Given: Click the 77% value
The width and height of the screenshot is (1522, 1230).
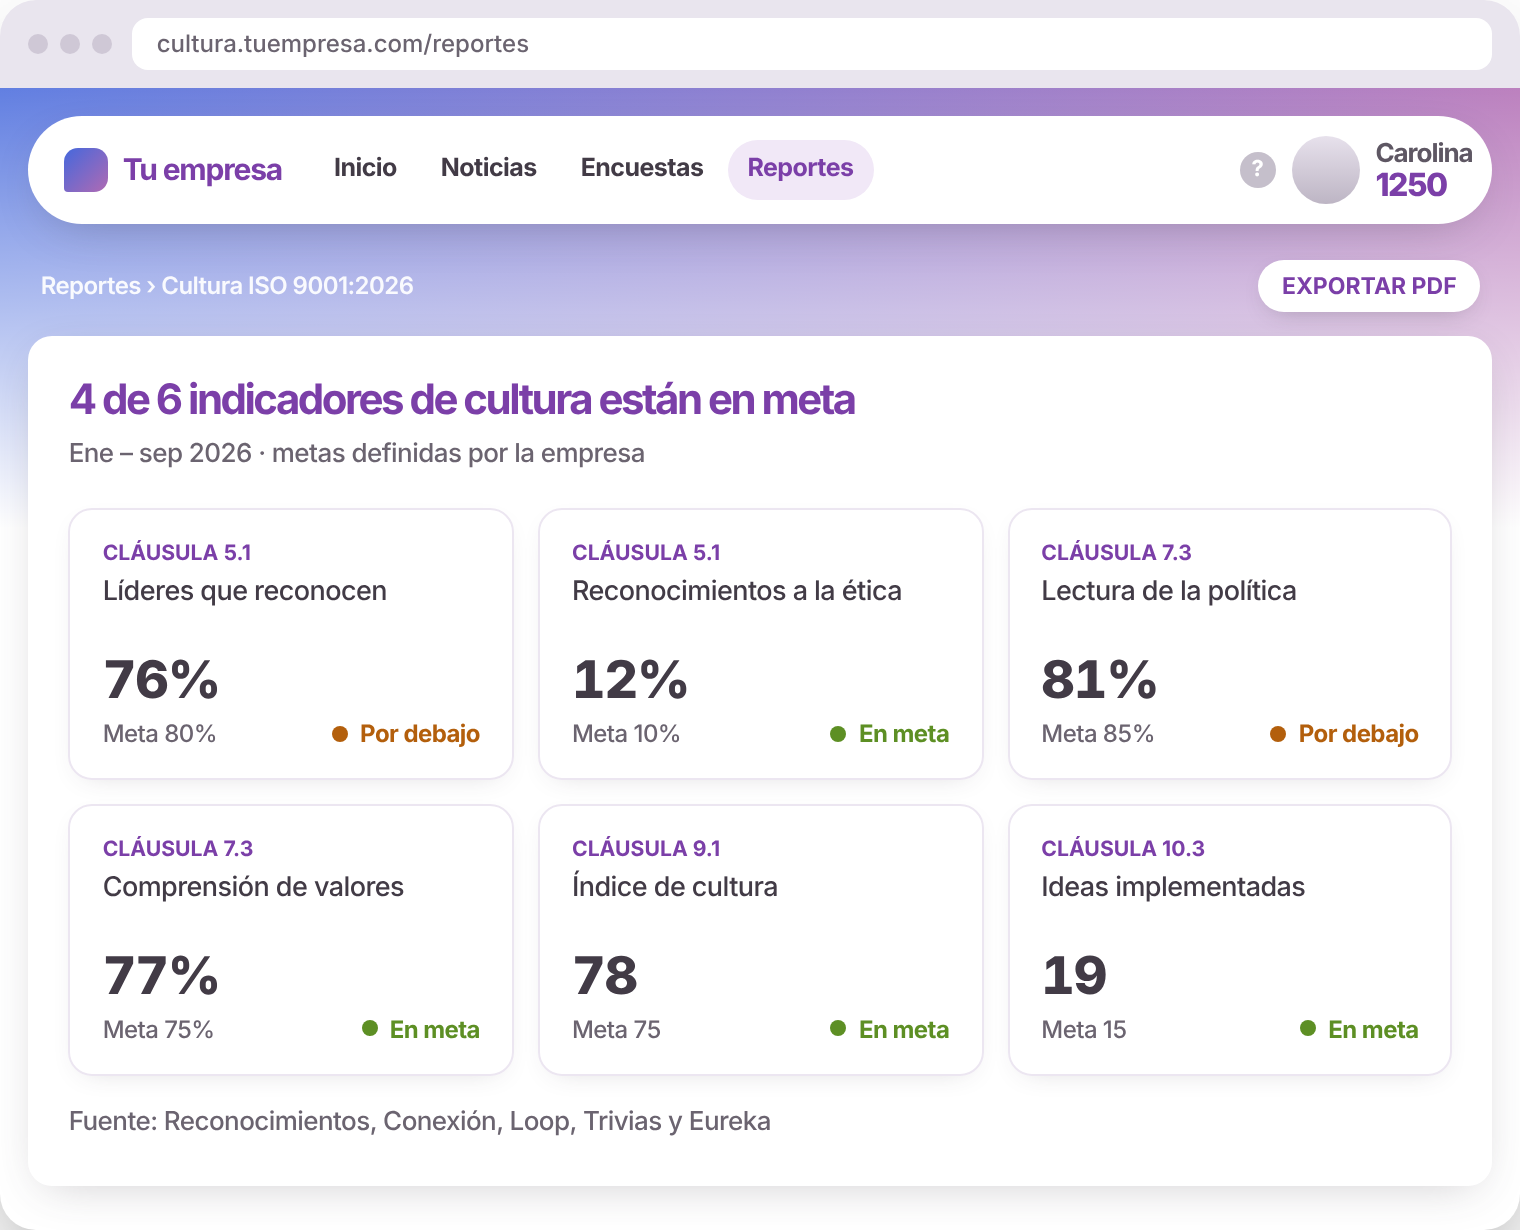Looking at the screenshot, I should pos(161,976).
